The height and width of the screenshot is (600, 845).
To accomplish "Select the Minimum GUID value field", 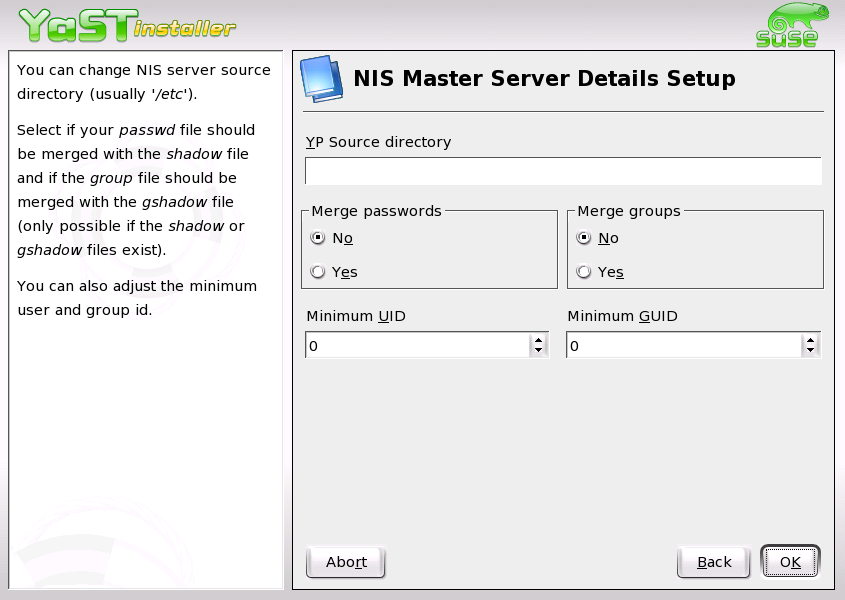I will pos(685,345).
